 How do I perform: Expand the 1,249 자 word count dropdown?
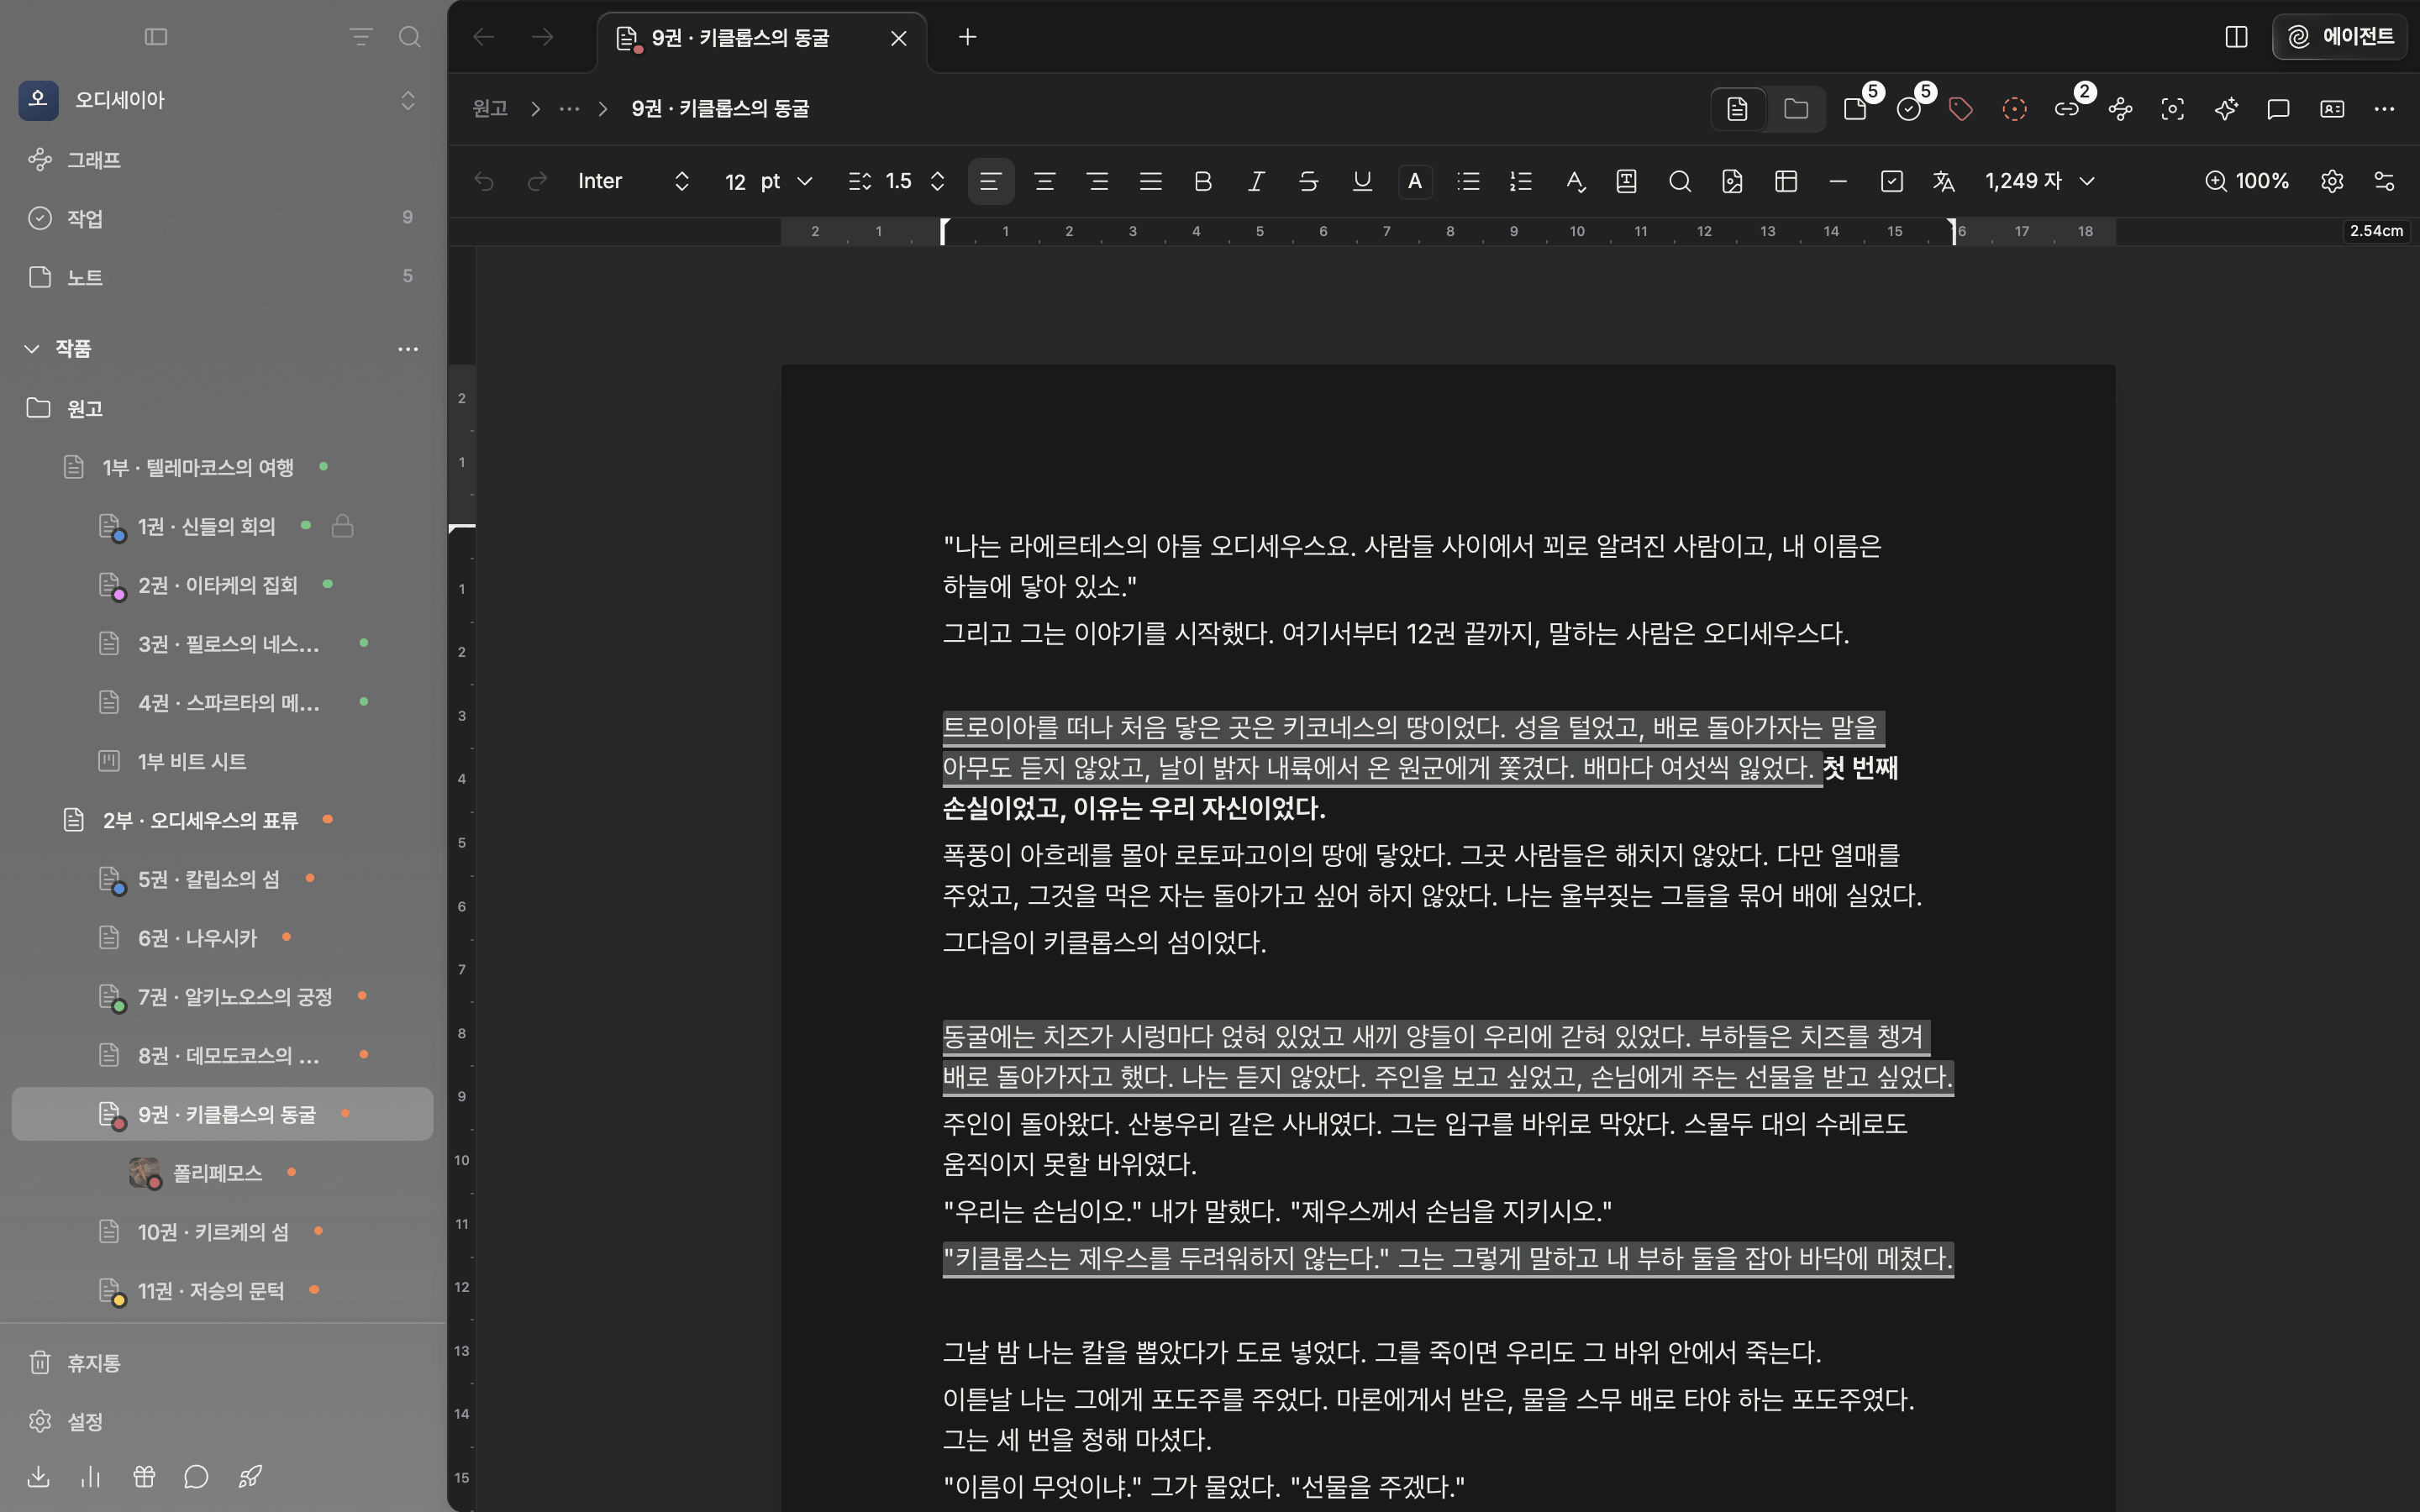[x=2040, y=181]
